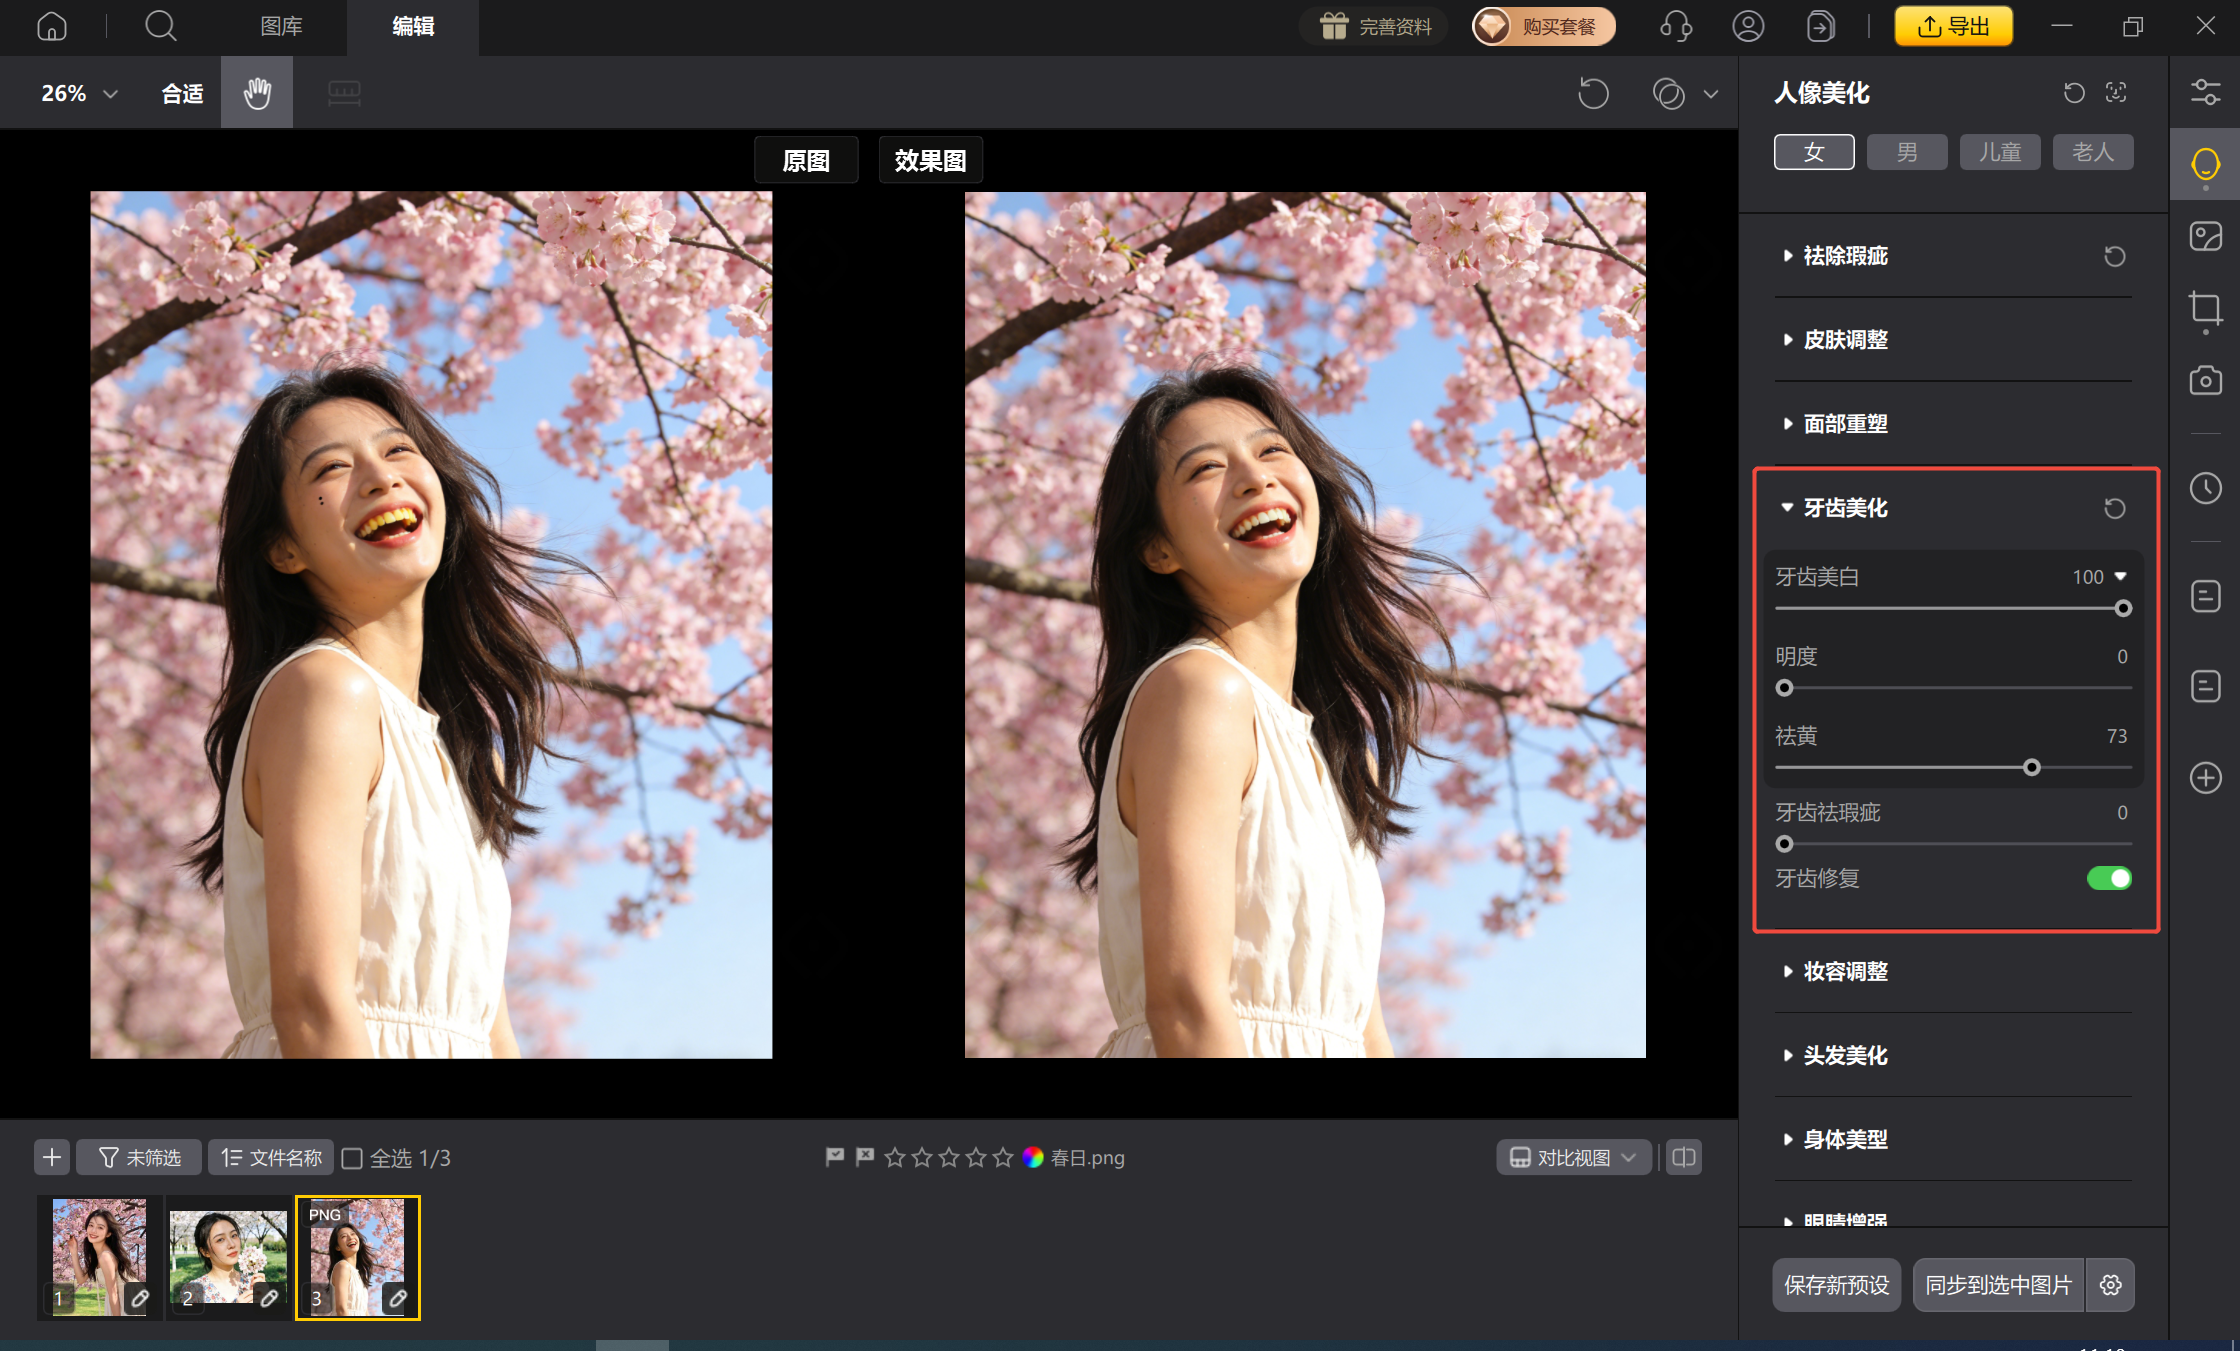
Task: Open the history clock panel icon
Action: click(x=2205, y=488)
